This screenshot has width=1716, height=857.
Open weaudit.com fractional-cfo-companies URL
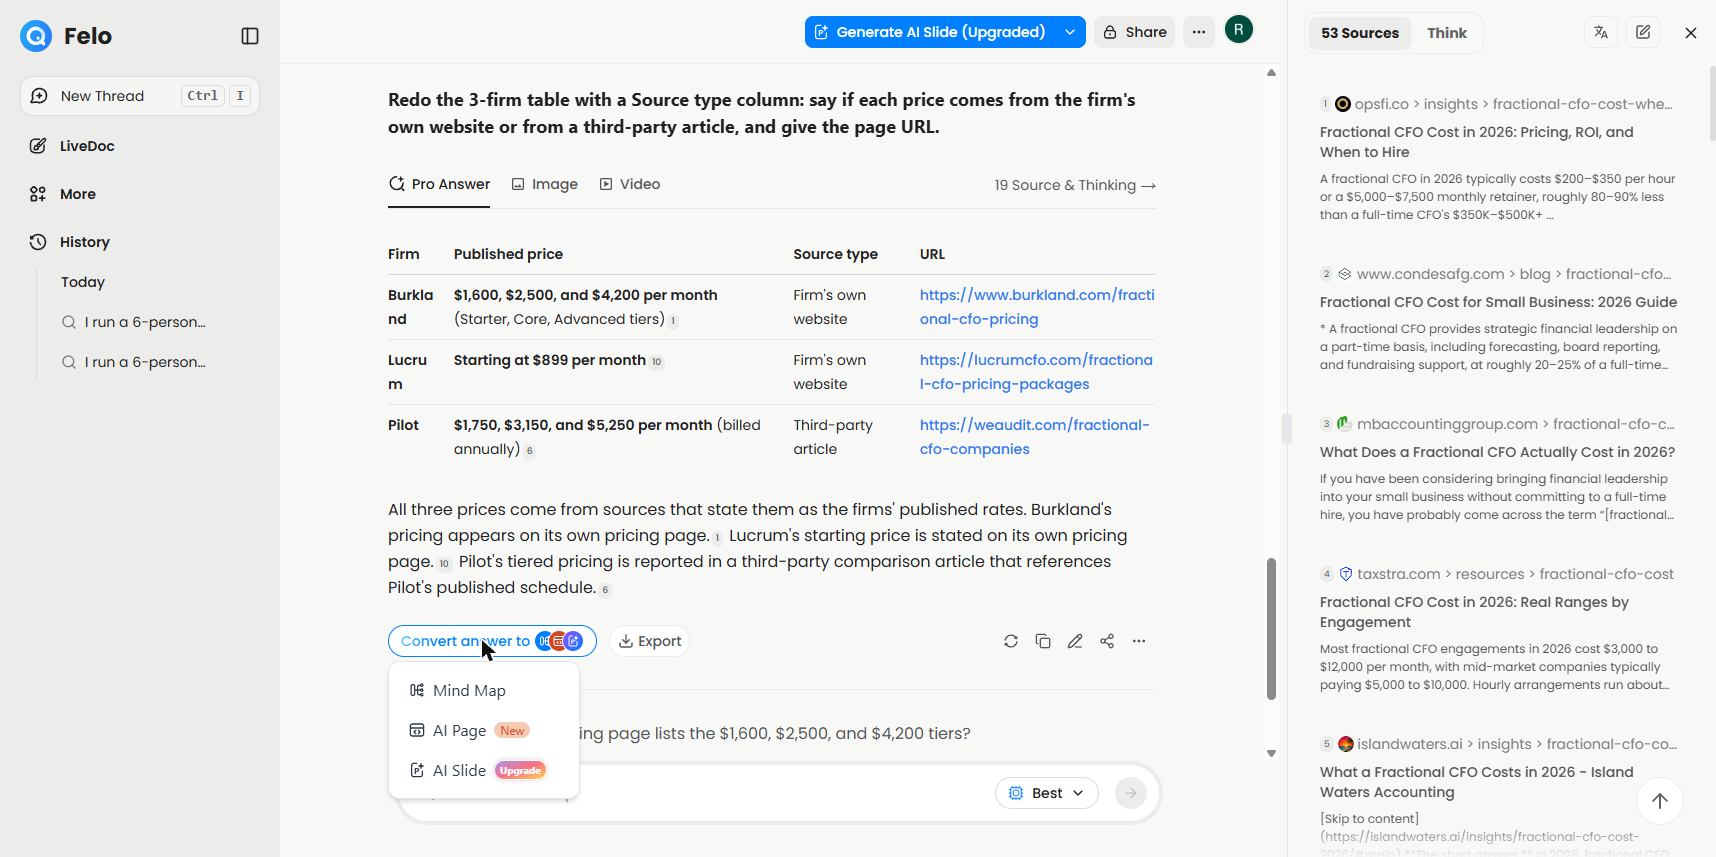(1035, 437)
